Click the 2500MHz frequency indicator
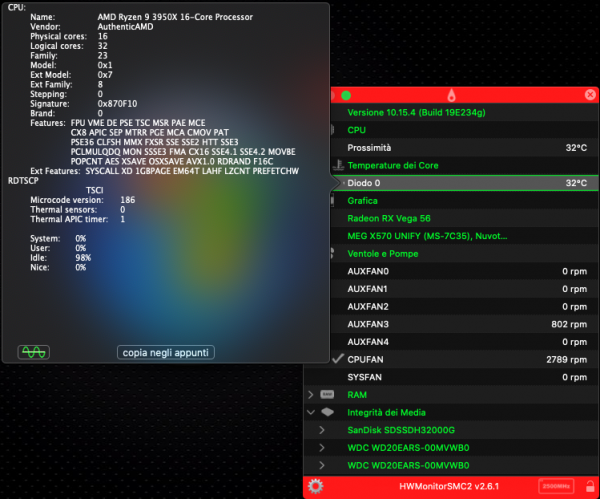 tap(556, 486)
